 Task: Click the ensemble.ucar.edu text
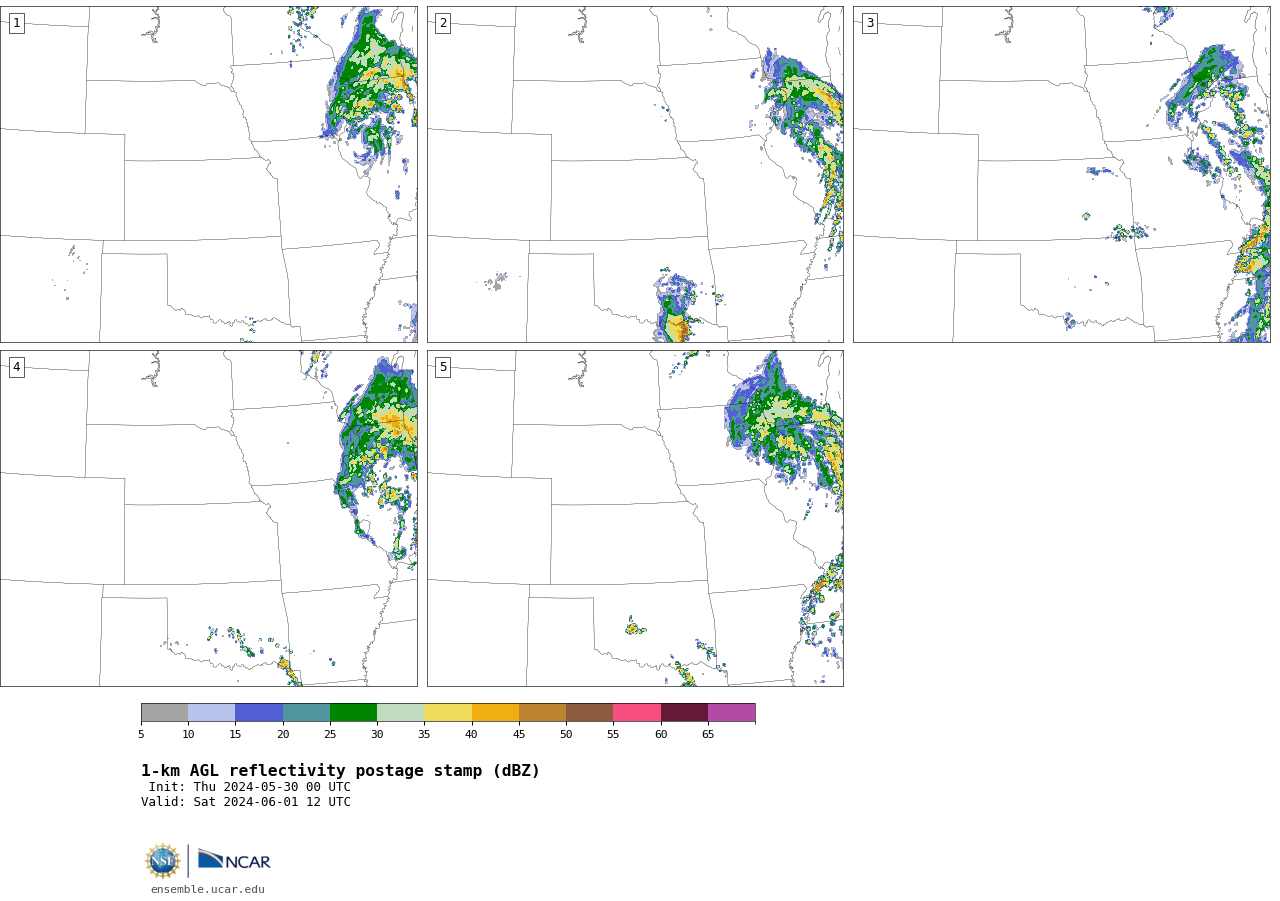pyautogui.click(x=208, y=889)
